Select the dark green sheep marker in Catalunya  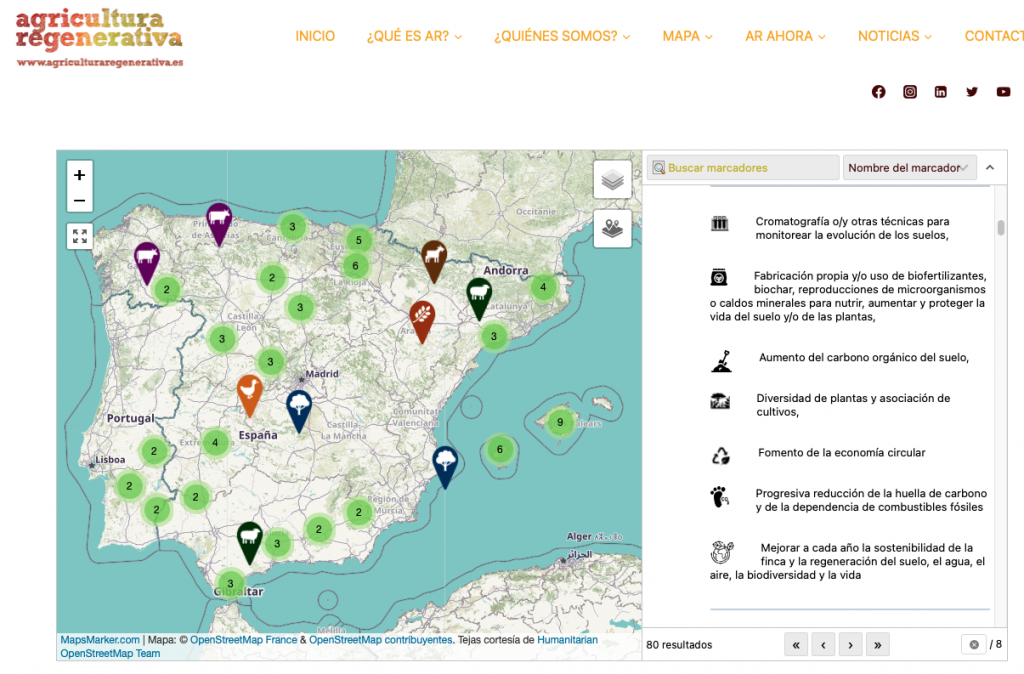(x=479, y=297)
